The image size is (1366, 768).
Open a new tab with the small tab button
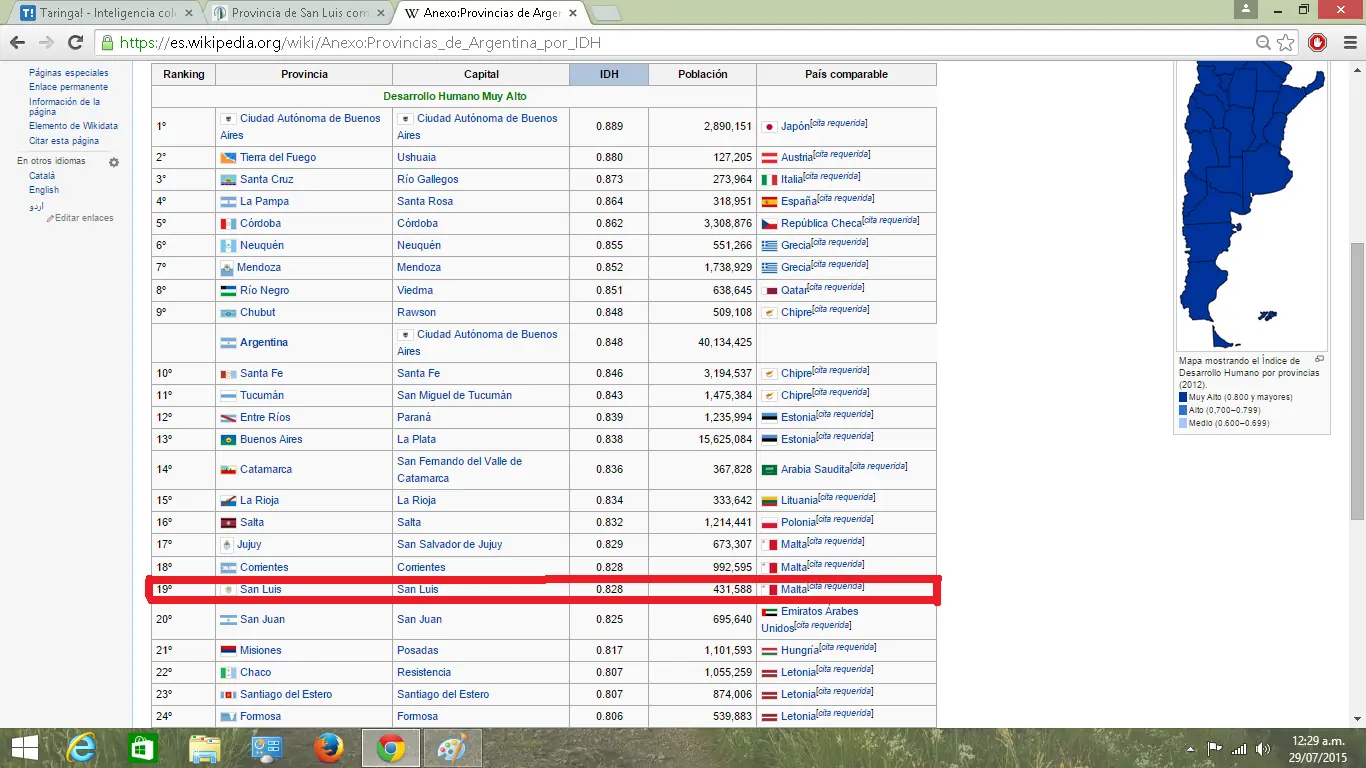tap(606, 14)
